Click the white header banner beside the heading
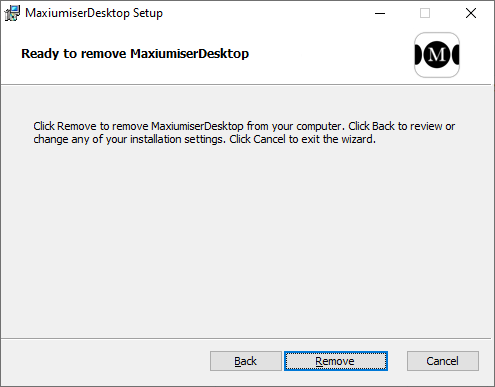 point(330,55)
